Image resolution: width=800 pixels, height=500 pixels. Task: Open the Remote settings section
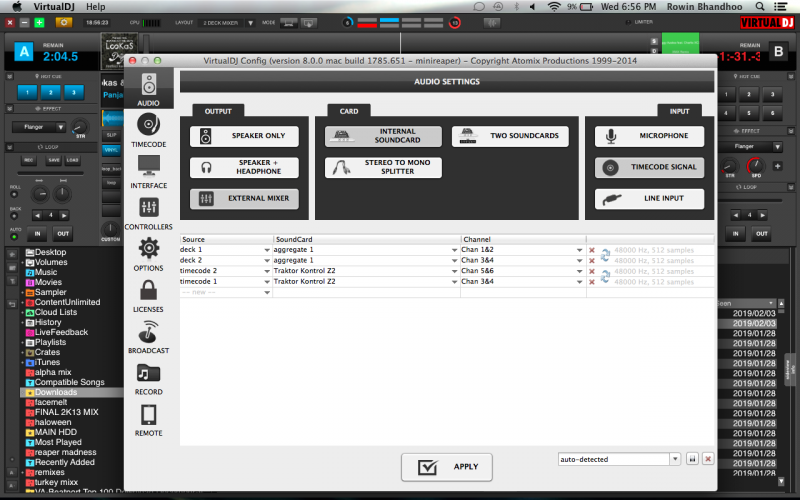tap(148, 420)
